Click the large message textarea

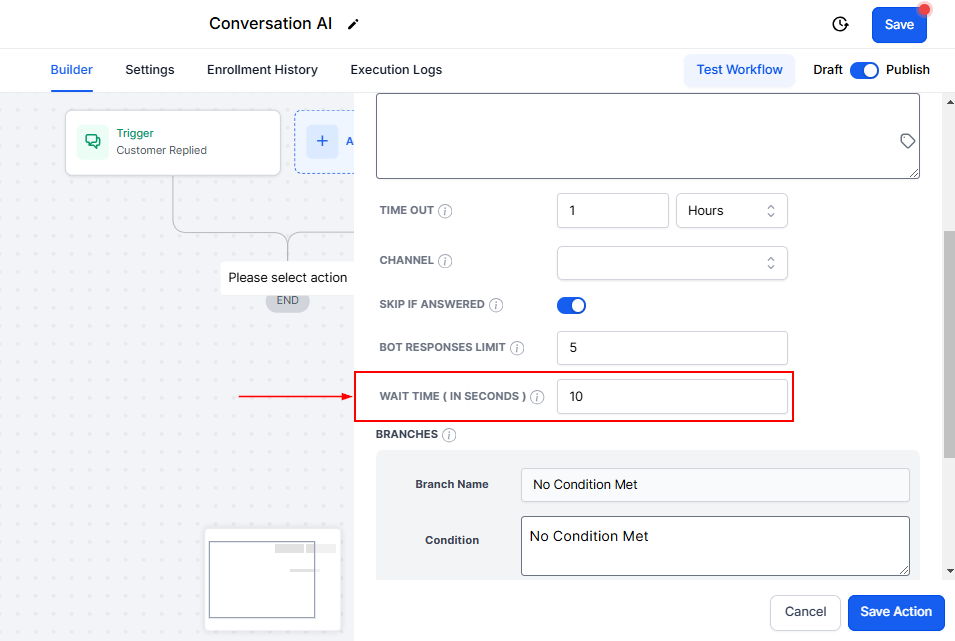point(647,136)
